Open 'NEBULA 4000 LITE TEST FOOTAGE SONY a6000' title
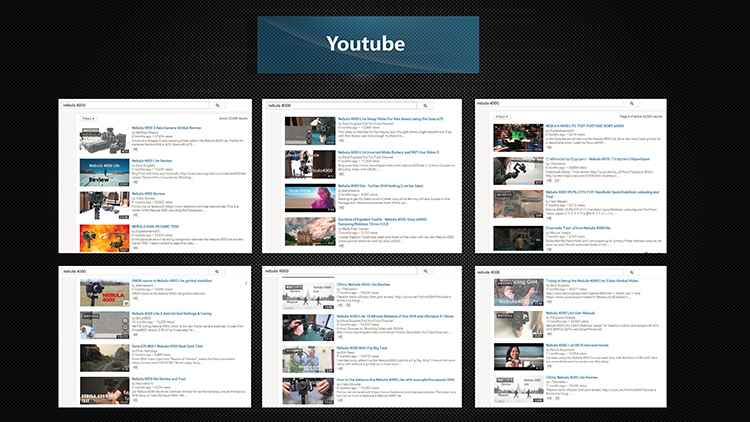750x422 pixels. (585, 126)
